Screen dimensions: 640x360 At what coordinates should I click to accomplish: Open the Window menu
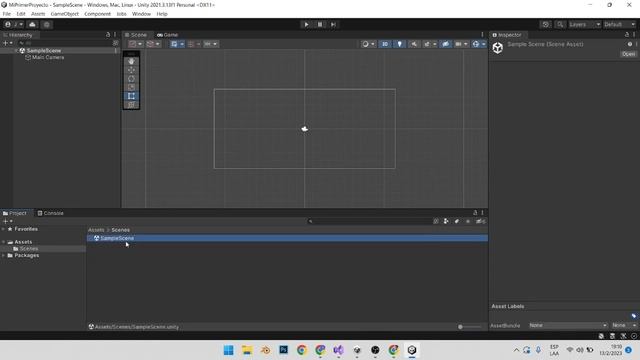[x=141, y=14]
